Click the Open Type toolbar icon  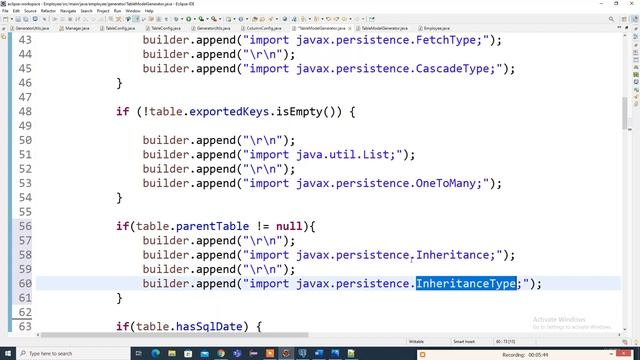click(255, 19)
